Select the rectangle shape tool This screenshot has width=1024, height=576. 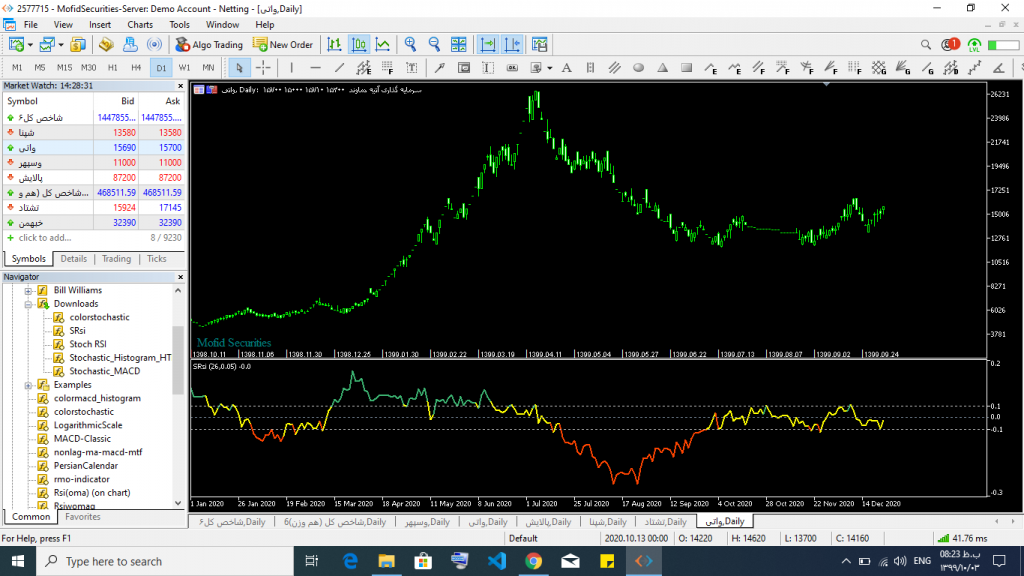pos(686,67)
